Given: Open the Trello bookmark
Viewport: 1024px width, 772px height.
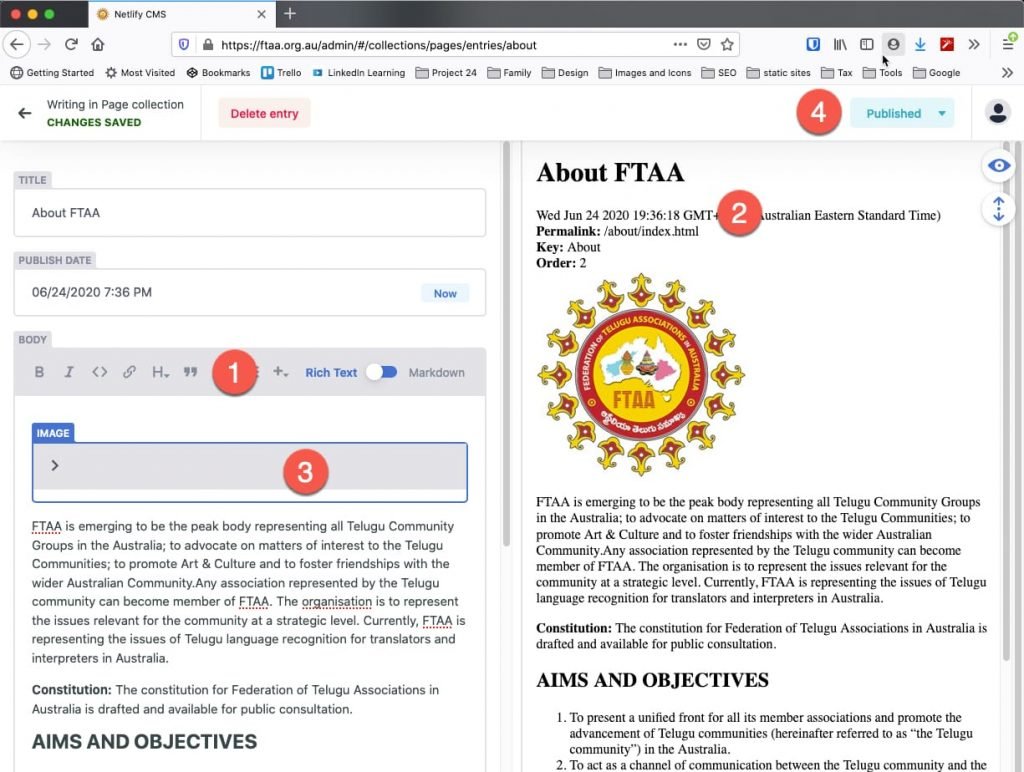Looking at the screenshot, I should pyautogui.click(x=281, y=72).
